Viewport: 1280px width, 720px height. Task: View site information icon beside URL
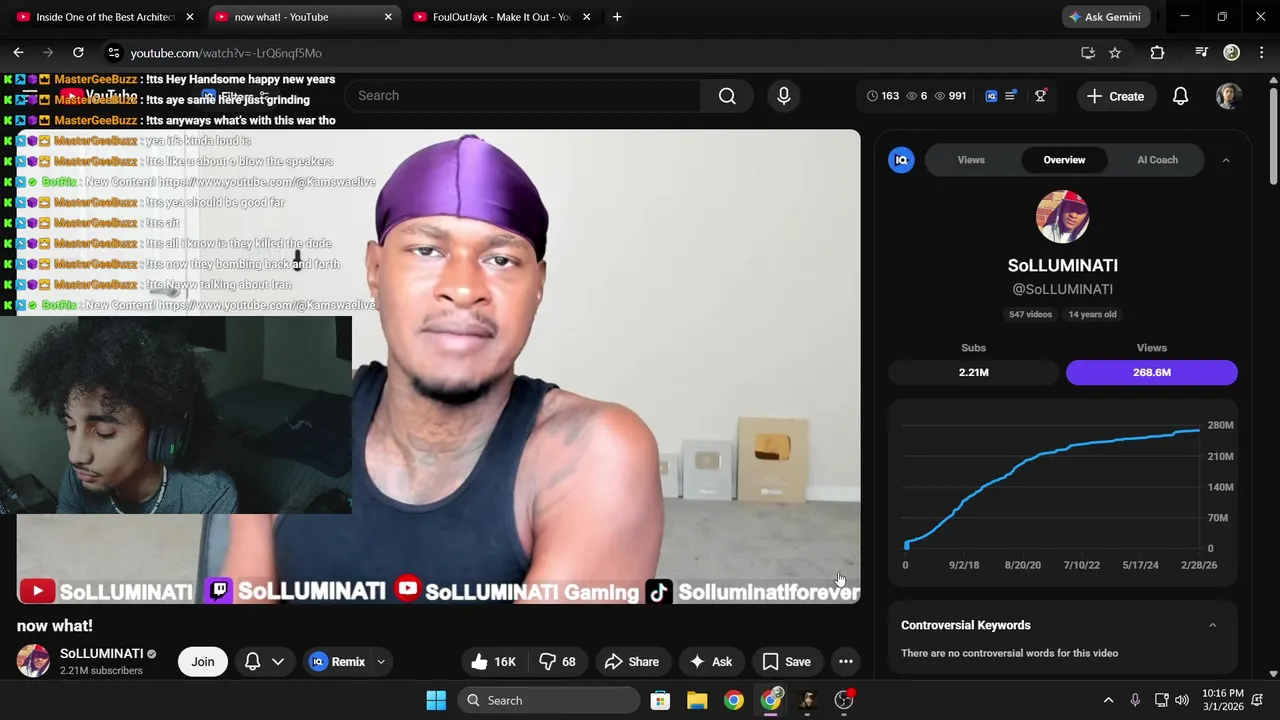pos(114,53)
